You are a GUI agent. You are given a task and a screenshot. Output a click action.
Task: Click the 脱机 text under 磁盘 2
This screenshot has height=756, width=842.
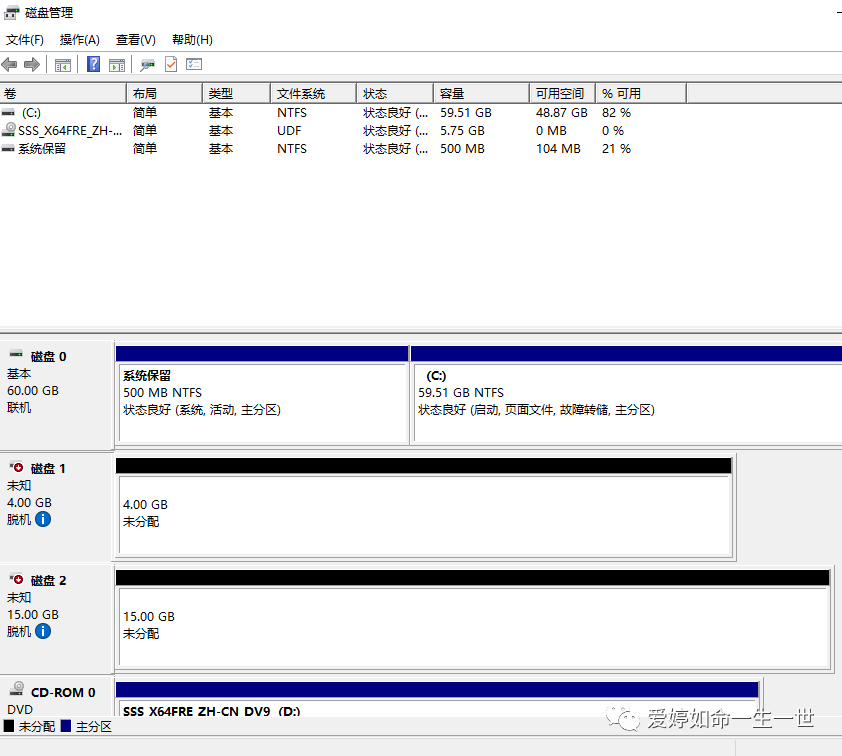point(19,631)
